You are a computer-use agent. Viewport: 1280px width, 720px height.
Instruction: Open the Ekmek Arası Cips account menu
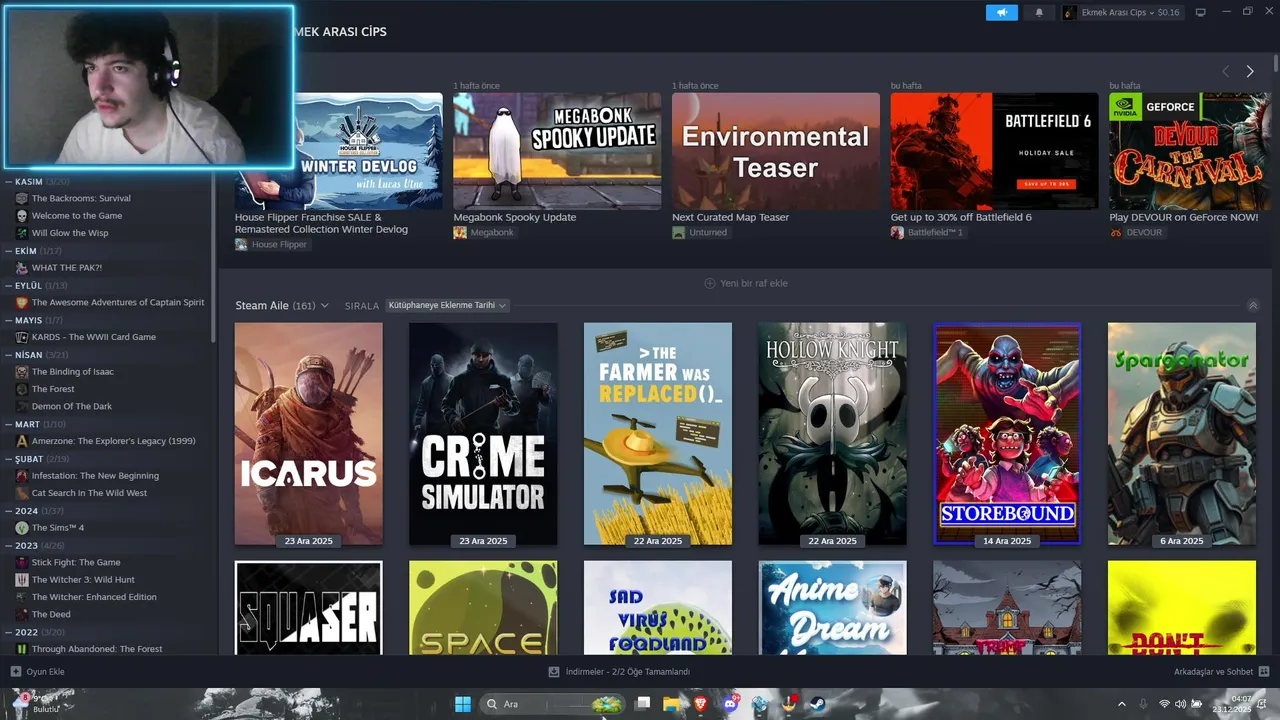click(1121, 12)
